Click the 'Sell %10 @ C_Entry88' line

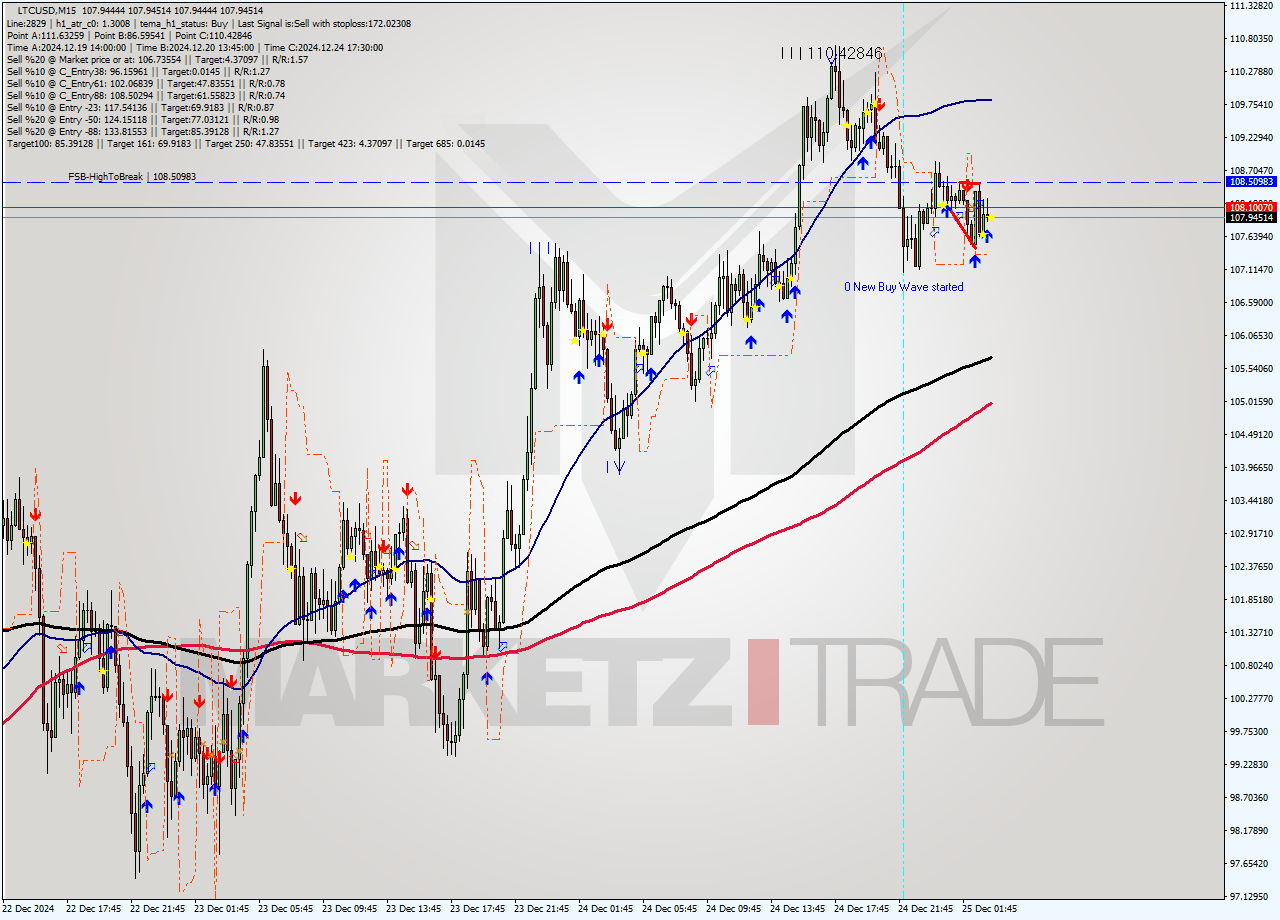point(146,95)
